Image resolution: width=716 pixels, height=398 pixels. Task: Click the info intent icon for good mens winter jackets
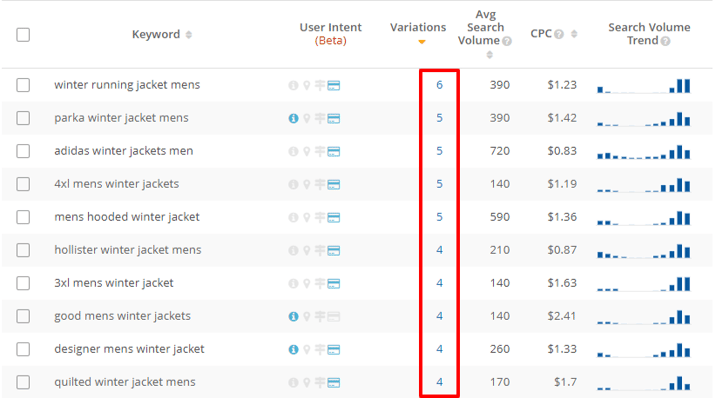293,317
